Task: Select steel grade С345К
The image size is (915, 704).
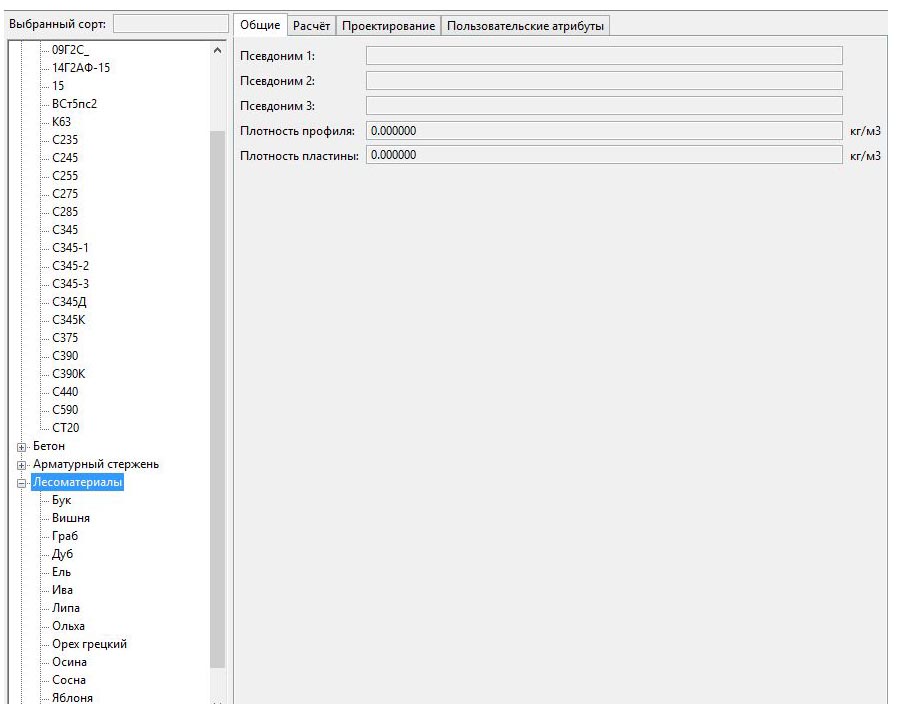Action: point(68,320)
